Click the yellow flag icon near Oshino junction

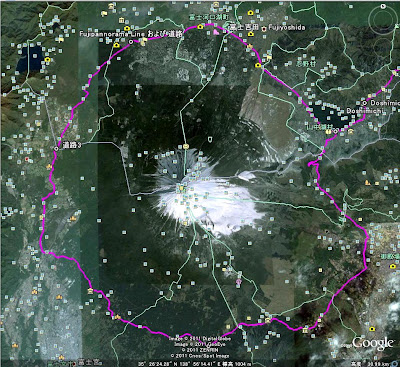pyautogui.click(x=269, y=57)
